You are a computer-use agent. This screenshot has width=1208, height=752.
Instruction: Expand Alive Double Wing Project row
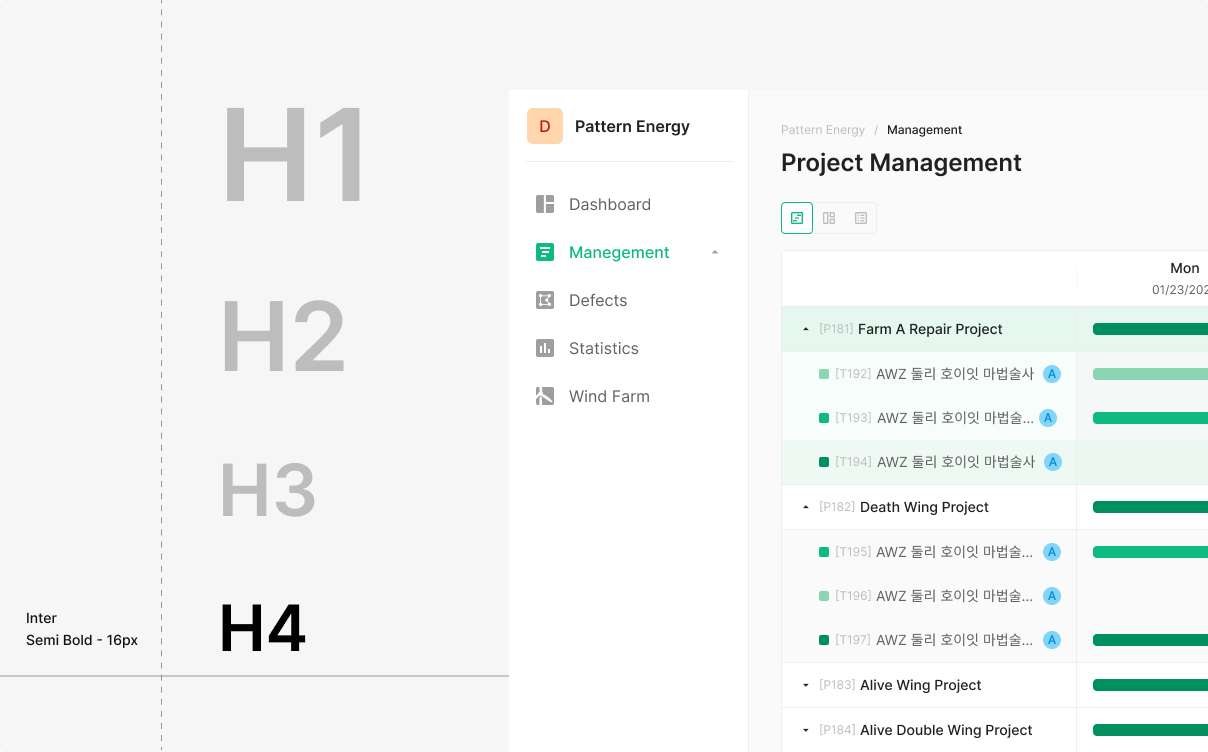point(806,730)
